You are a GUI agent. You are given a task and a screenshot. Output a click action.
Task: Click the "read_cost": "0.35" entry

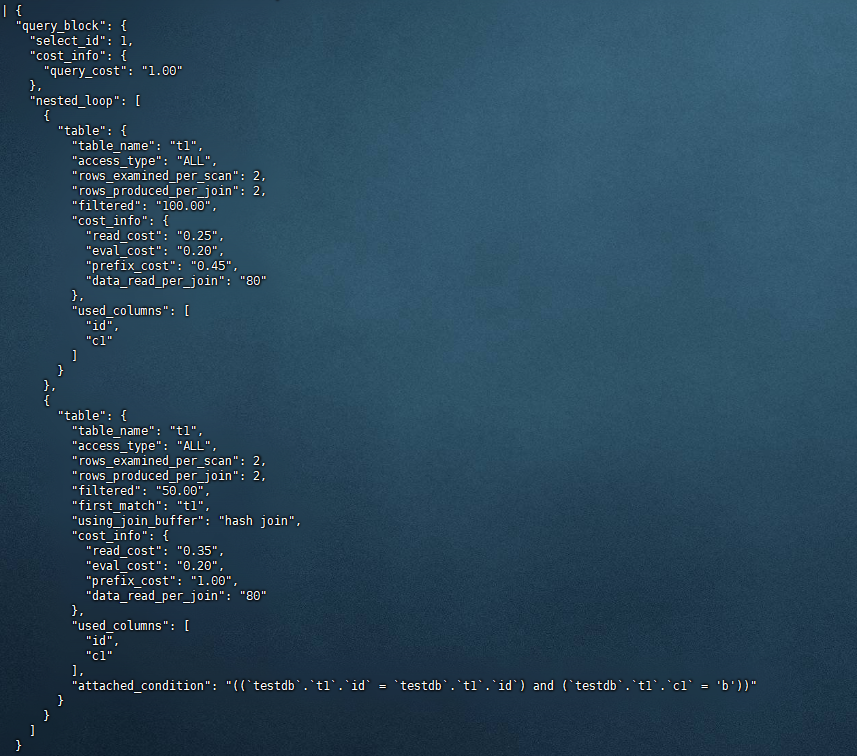click(x=155, y=550)
